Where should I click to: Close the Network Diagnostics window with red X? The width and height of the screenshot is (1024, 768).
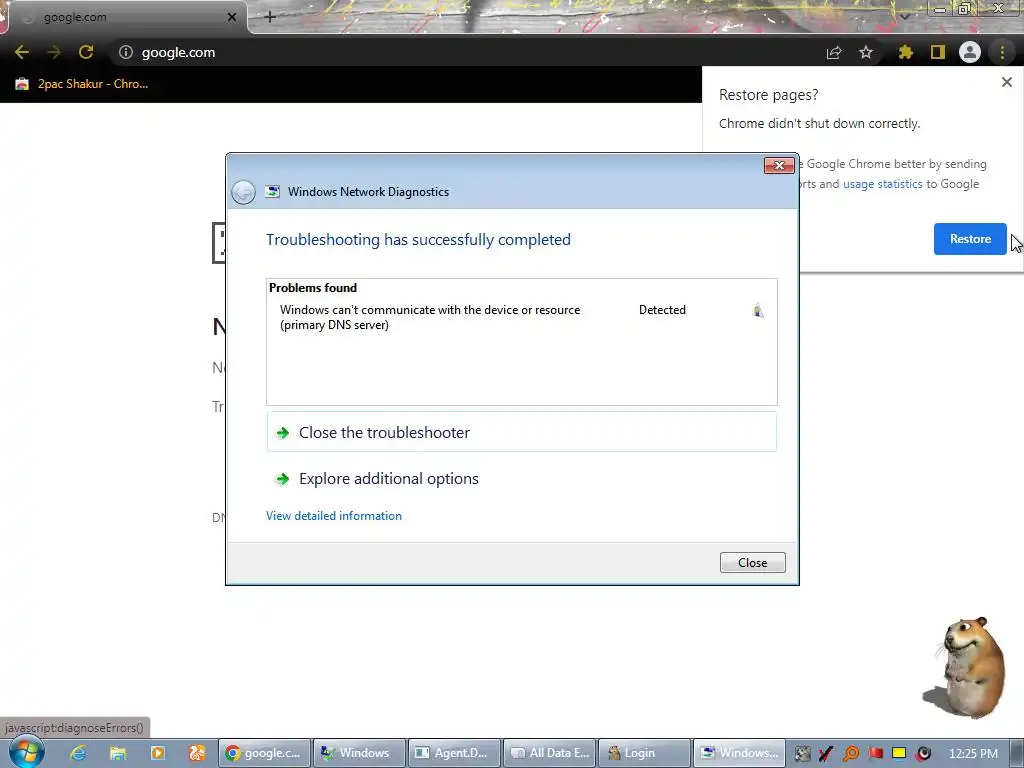[779, 165]
